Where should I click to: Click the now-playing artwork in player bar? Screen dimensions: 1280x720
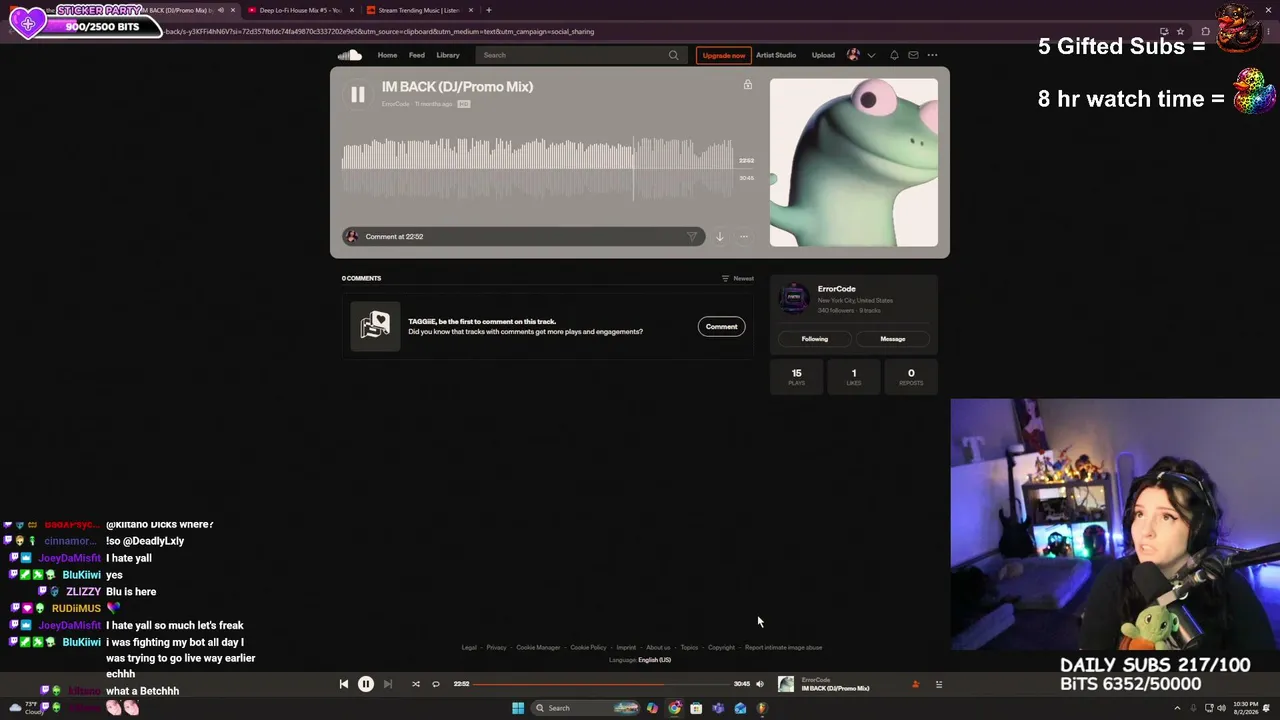[x=786, y=684]
